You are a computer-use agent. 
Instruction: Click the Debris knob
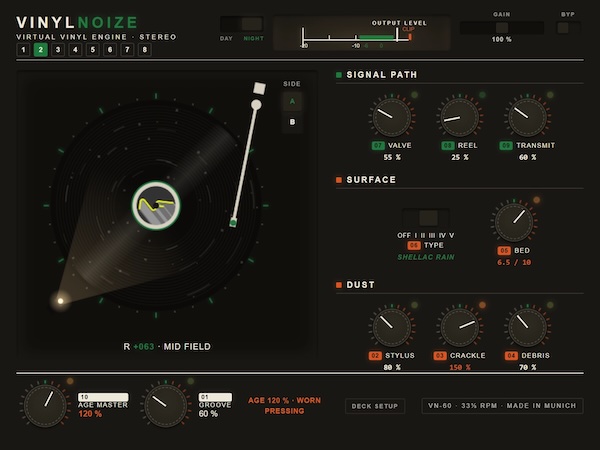tap(528, 328)
